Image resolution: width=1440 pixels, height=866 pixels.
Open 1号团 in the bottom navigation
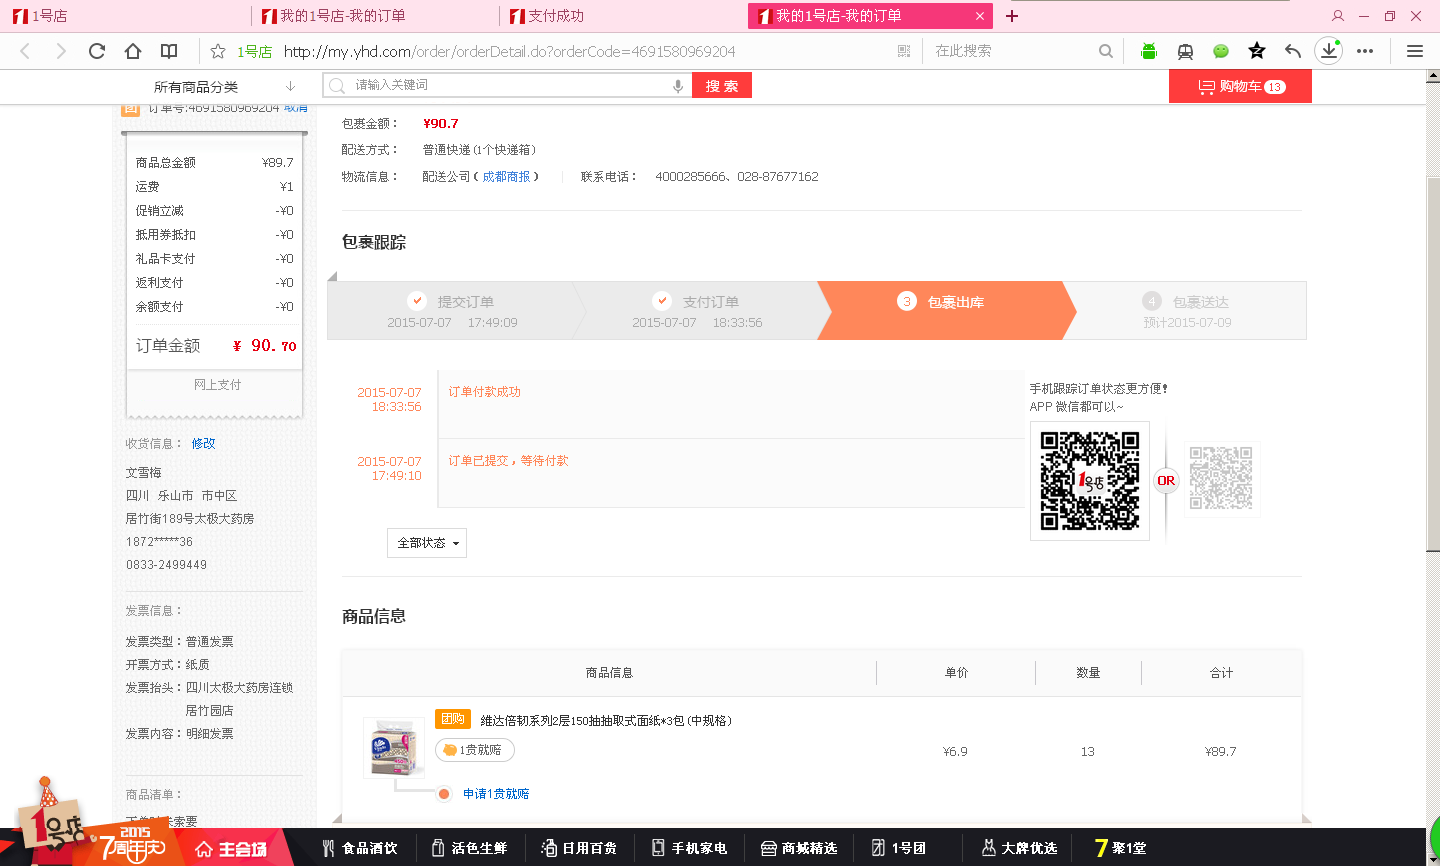point(899,848)
